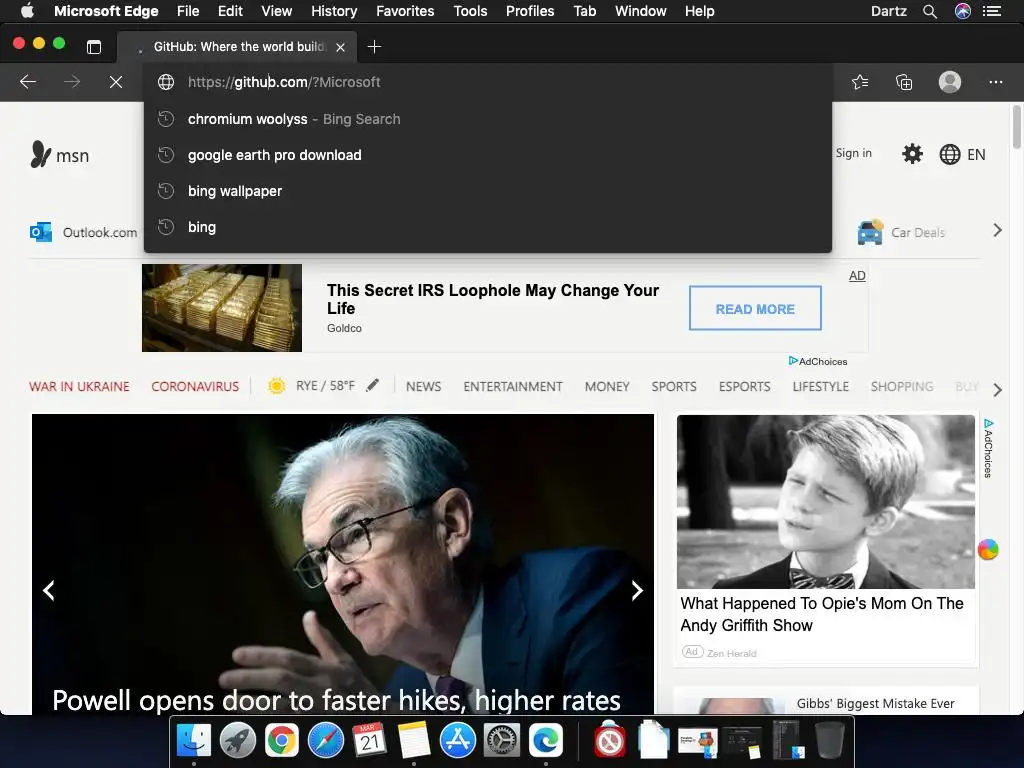The height and width of the screenshot is (768, 1024).
Task: Open the tab actions menu icon
Action: (x=94, y=46)
